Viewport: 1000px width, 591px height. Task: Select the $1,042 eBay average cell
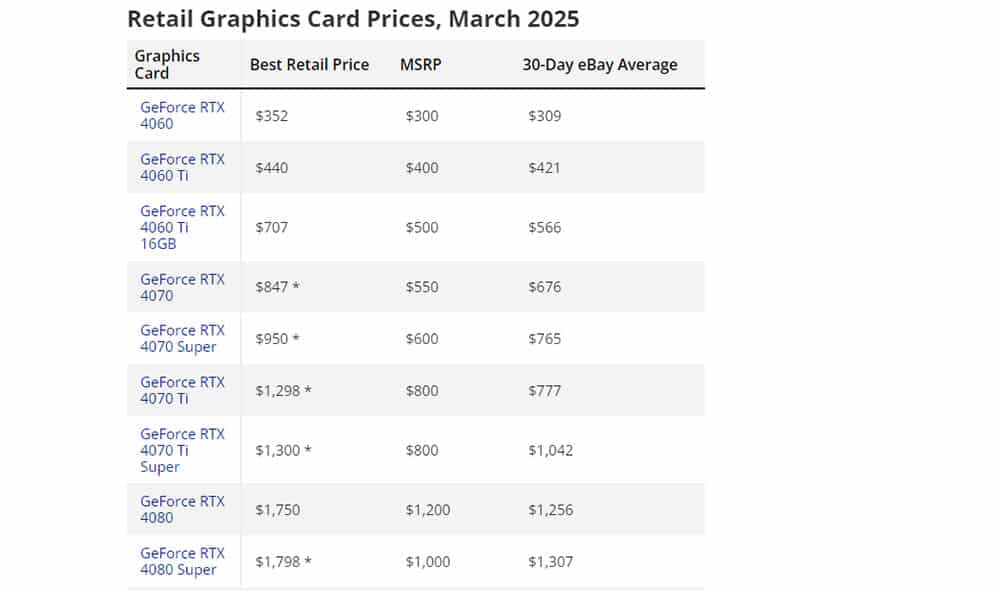pyautogui.click(x=550, y=450)
